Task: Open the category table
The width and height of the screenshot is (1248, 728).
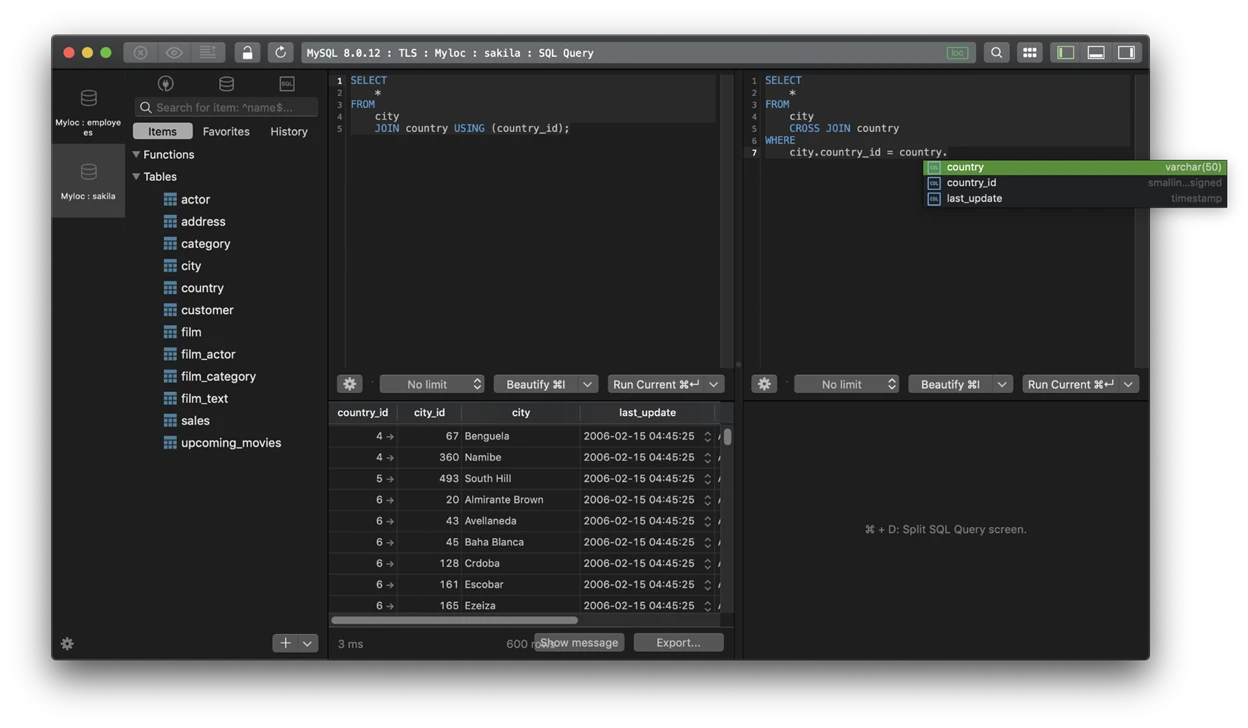Action: click(x=205, y=243)
